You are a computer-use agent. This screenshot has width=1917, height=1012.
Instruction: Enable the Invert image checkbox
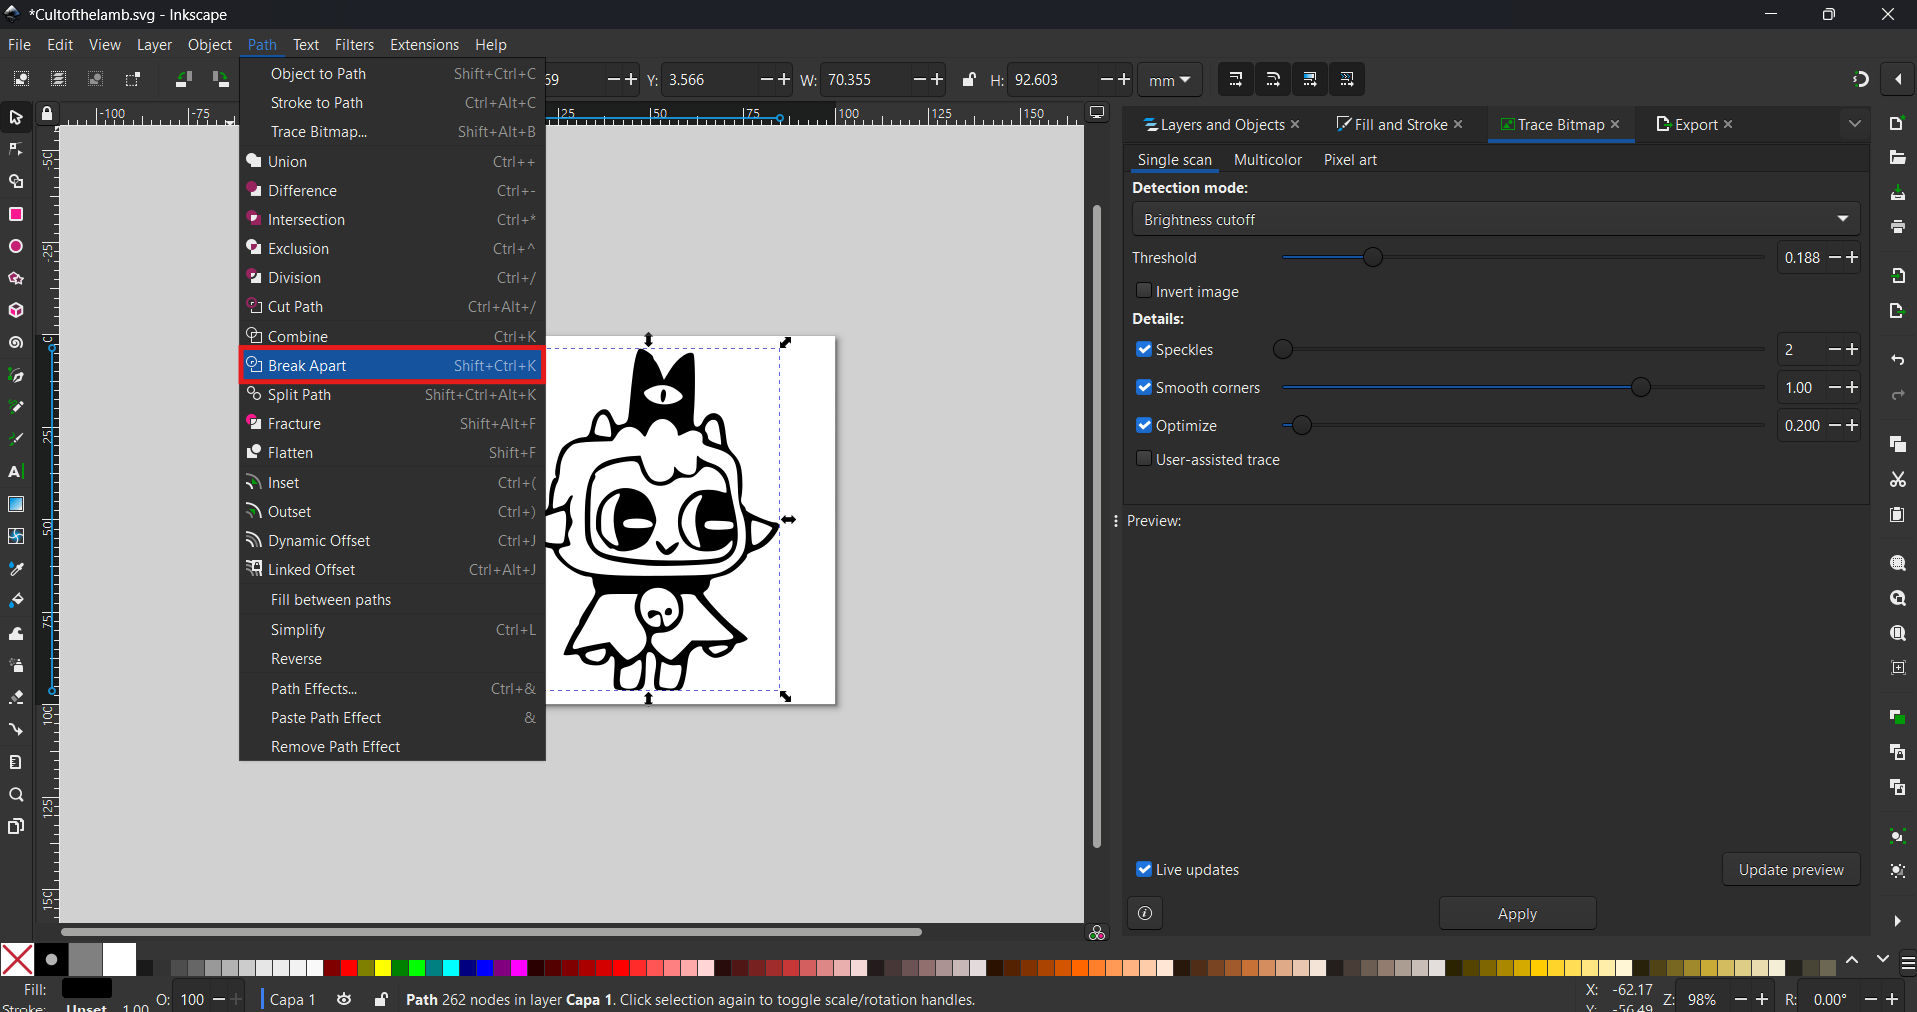[x=1144, y=291]
